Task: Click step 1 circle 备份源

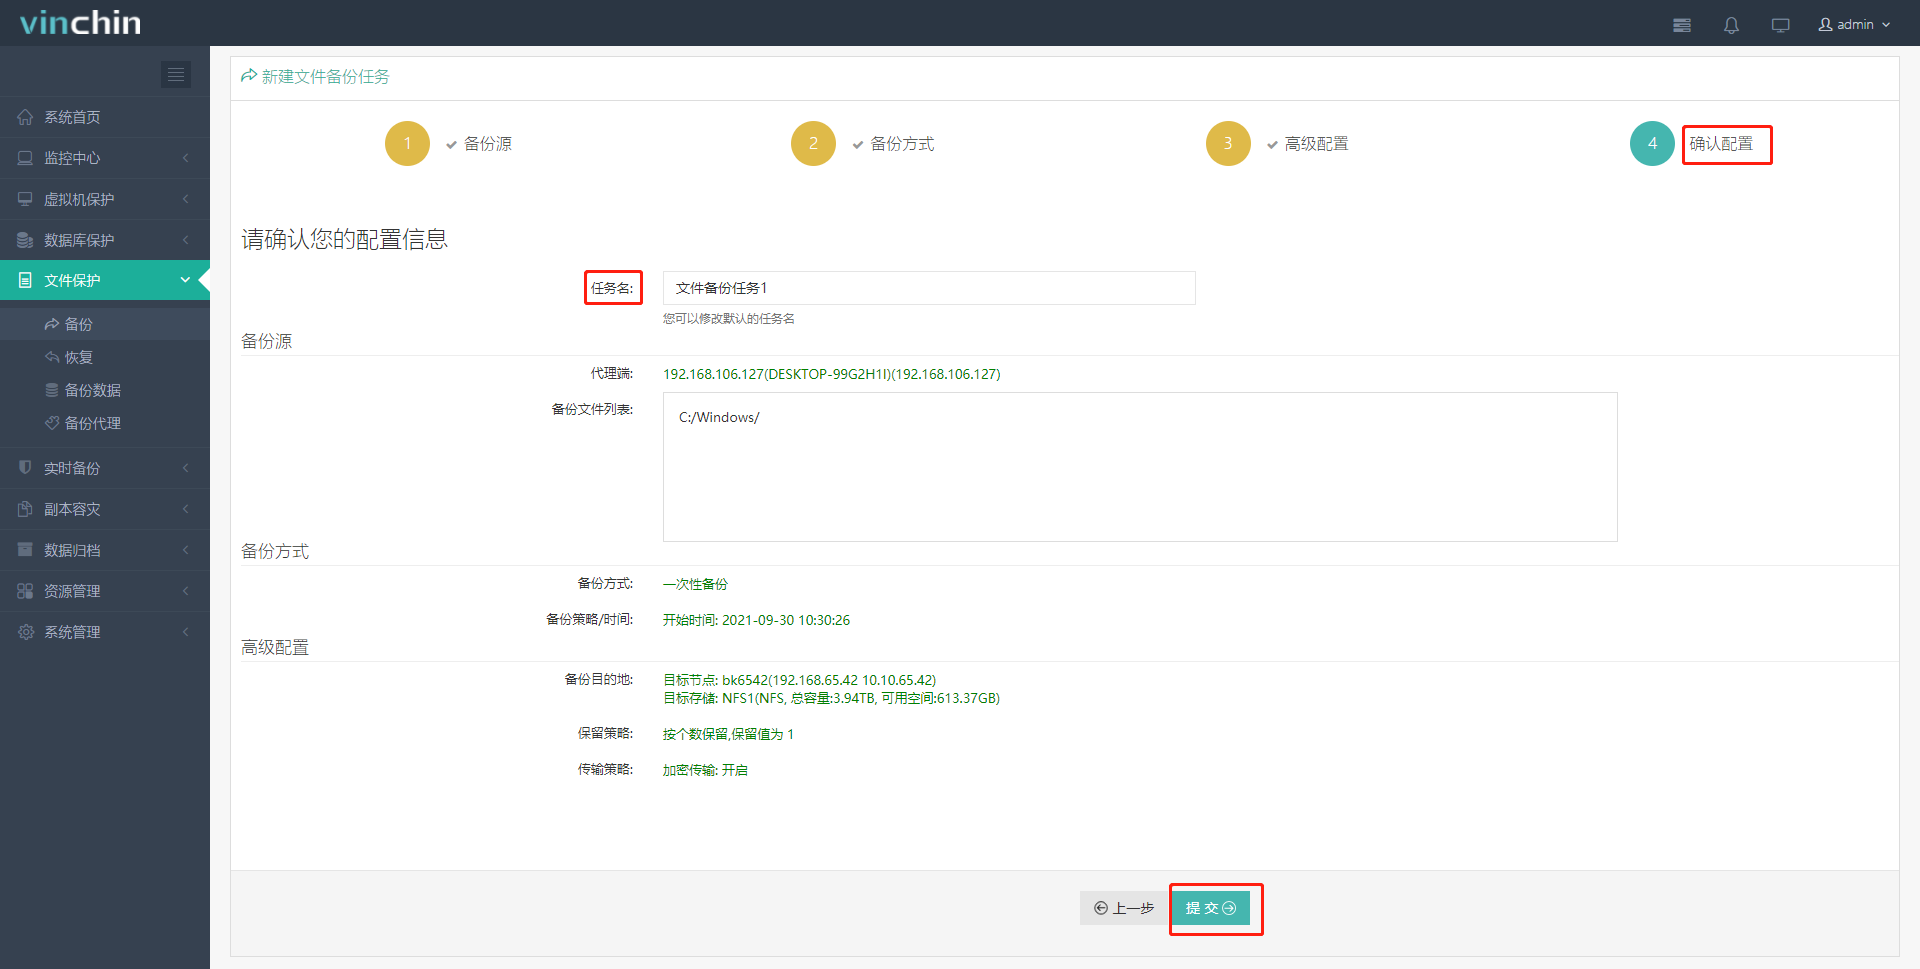Action: coord(407,143)
